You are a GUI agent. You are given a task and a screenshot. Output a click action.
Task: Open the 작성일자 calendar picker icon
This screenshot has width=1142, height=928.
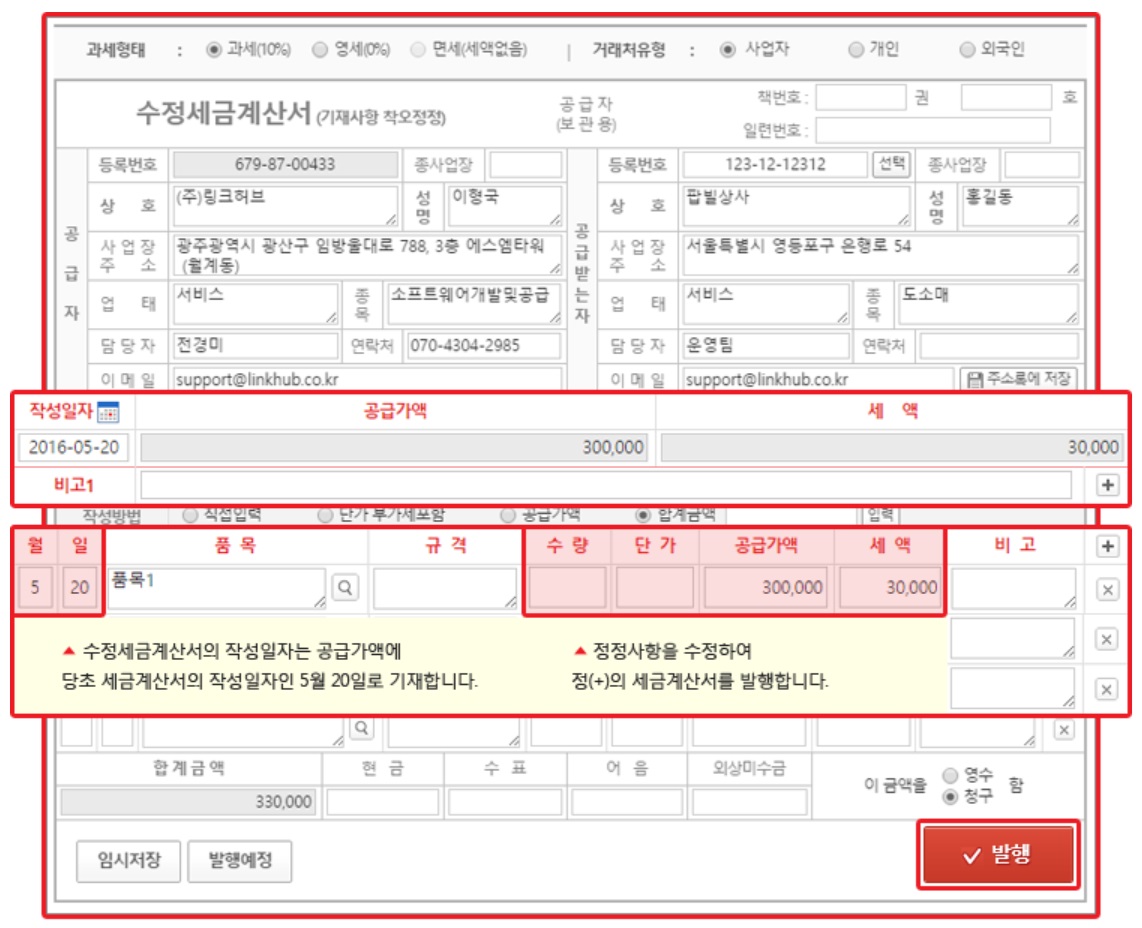click(x=108, y=412)
